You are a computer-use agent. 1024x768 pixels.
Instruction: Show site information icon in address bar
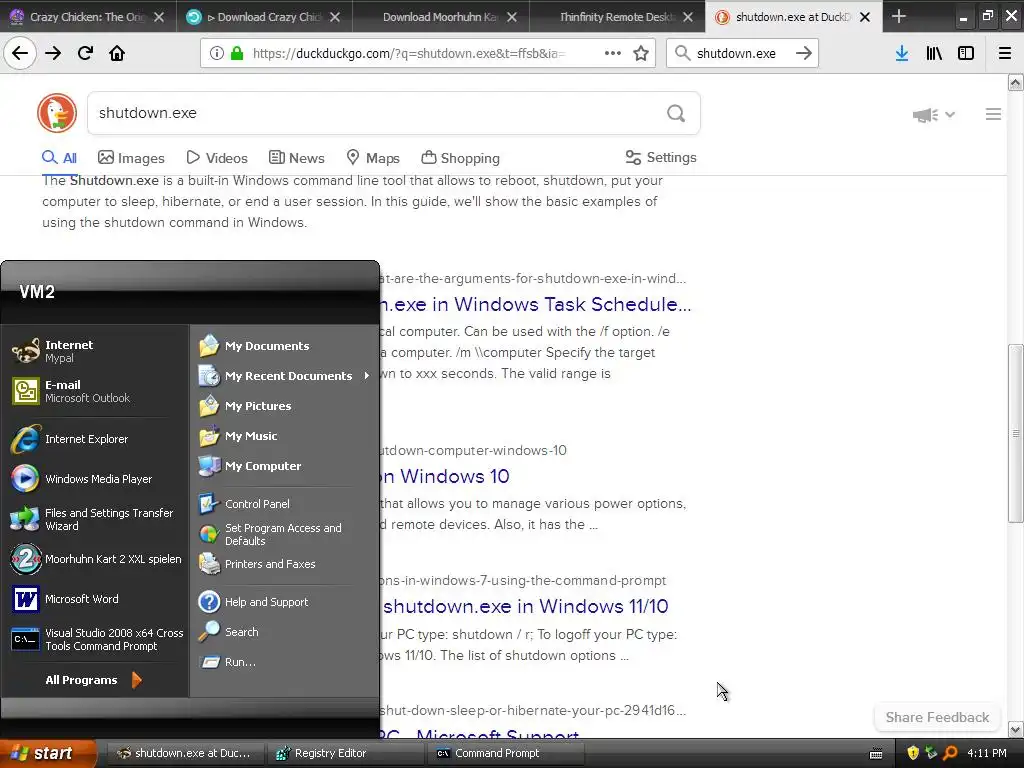point(217,53)
